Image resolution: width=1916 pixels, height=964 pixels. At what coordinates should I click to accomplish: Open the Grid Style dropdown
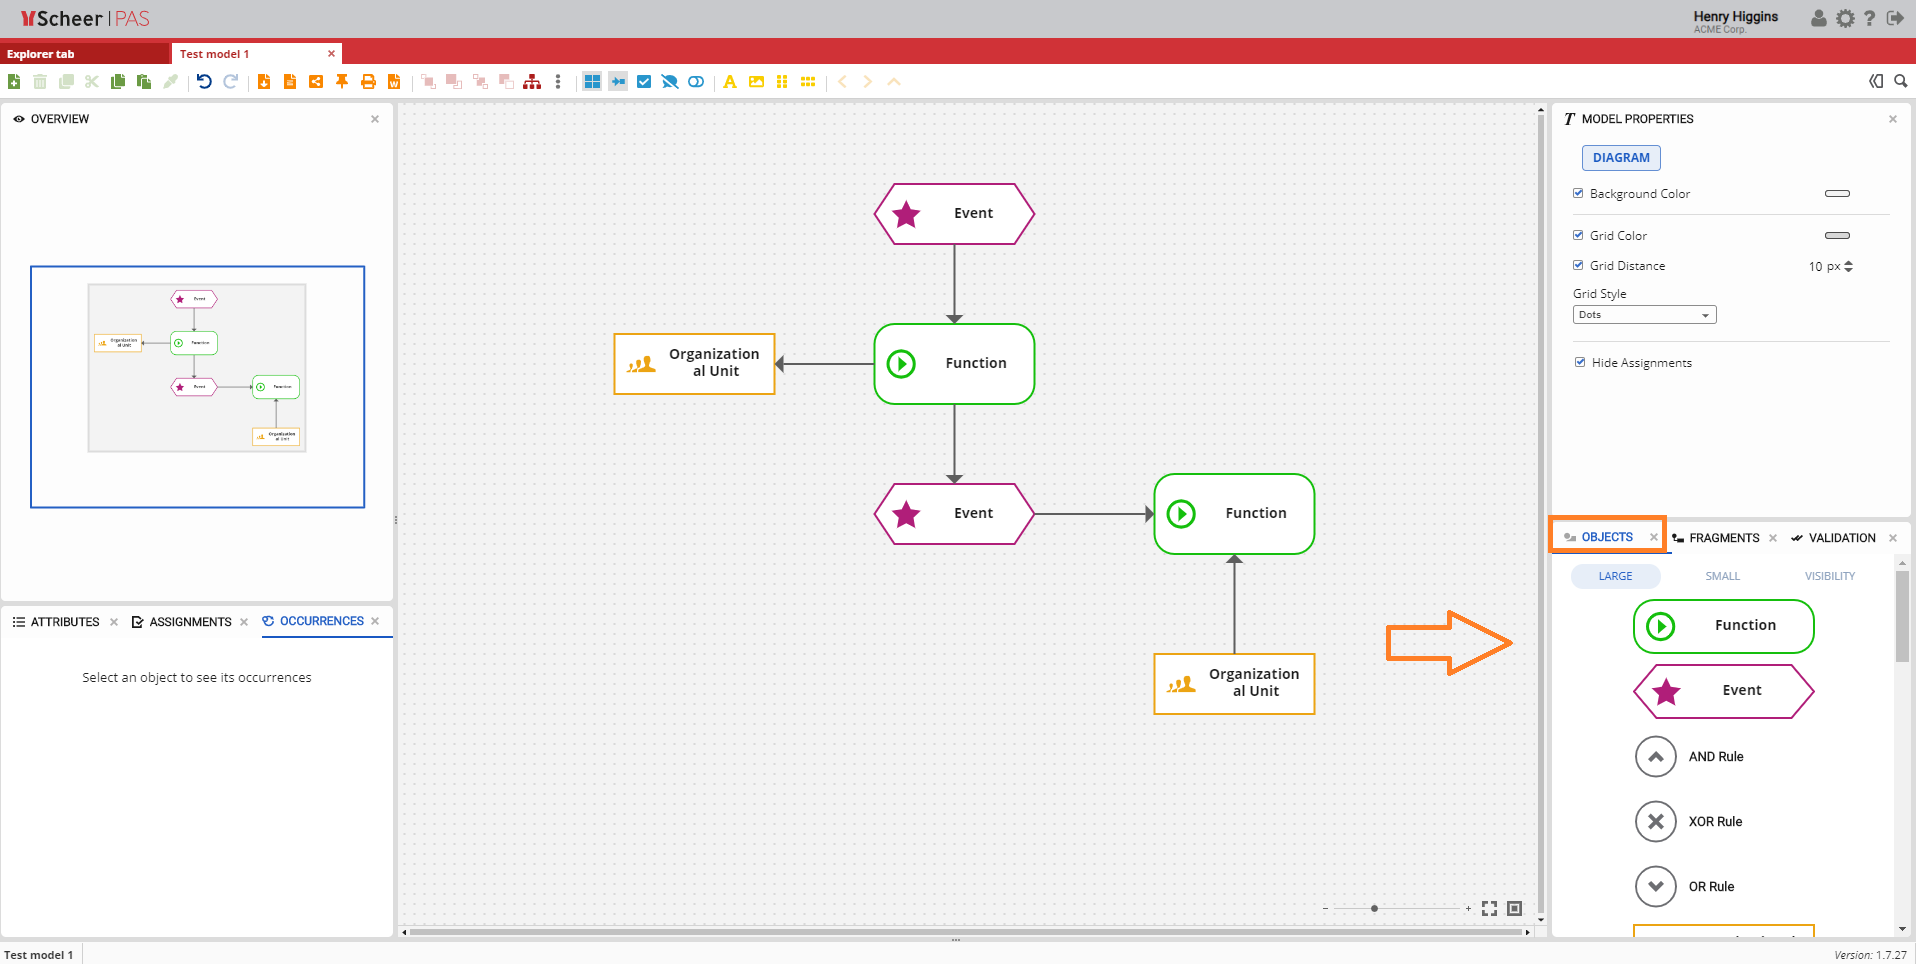1644,315
